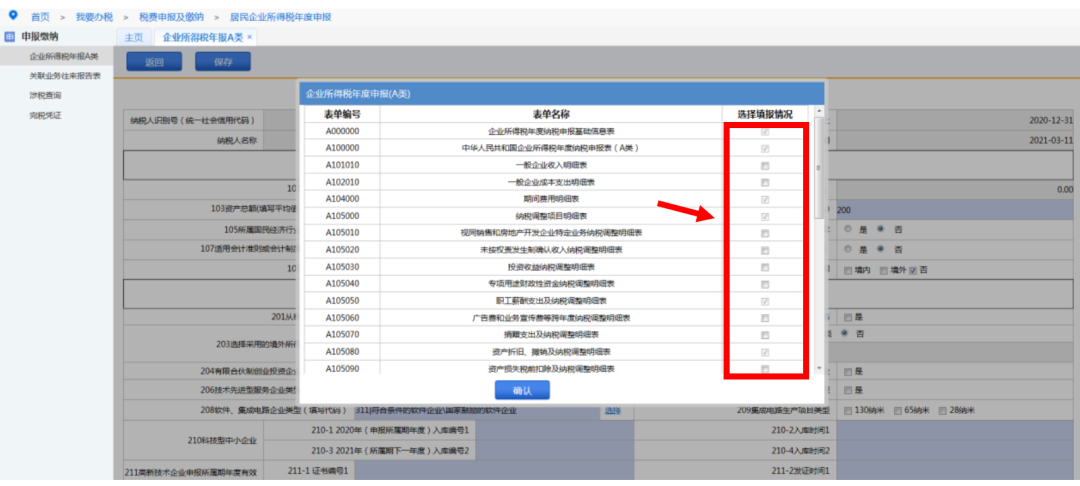Click the 申报缴纳 panel icon
1080x486 pixels.
(10, 36)
